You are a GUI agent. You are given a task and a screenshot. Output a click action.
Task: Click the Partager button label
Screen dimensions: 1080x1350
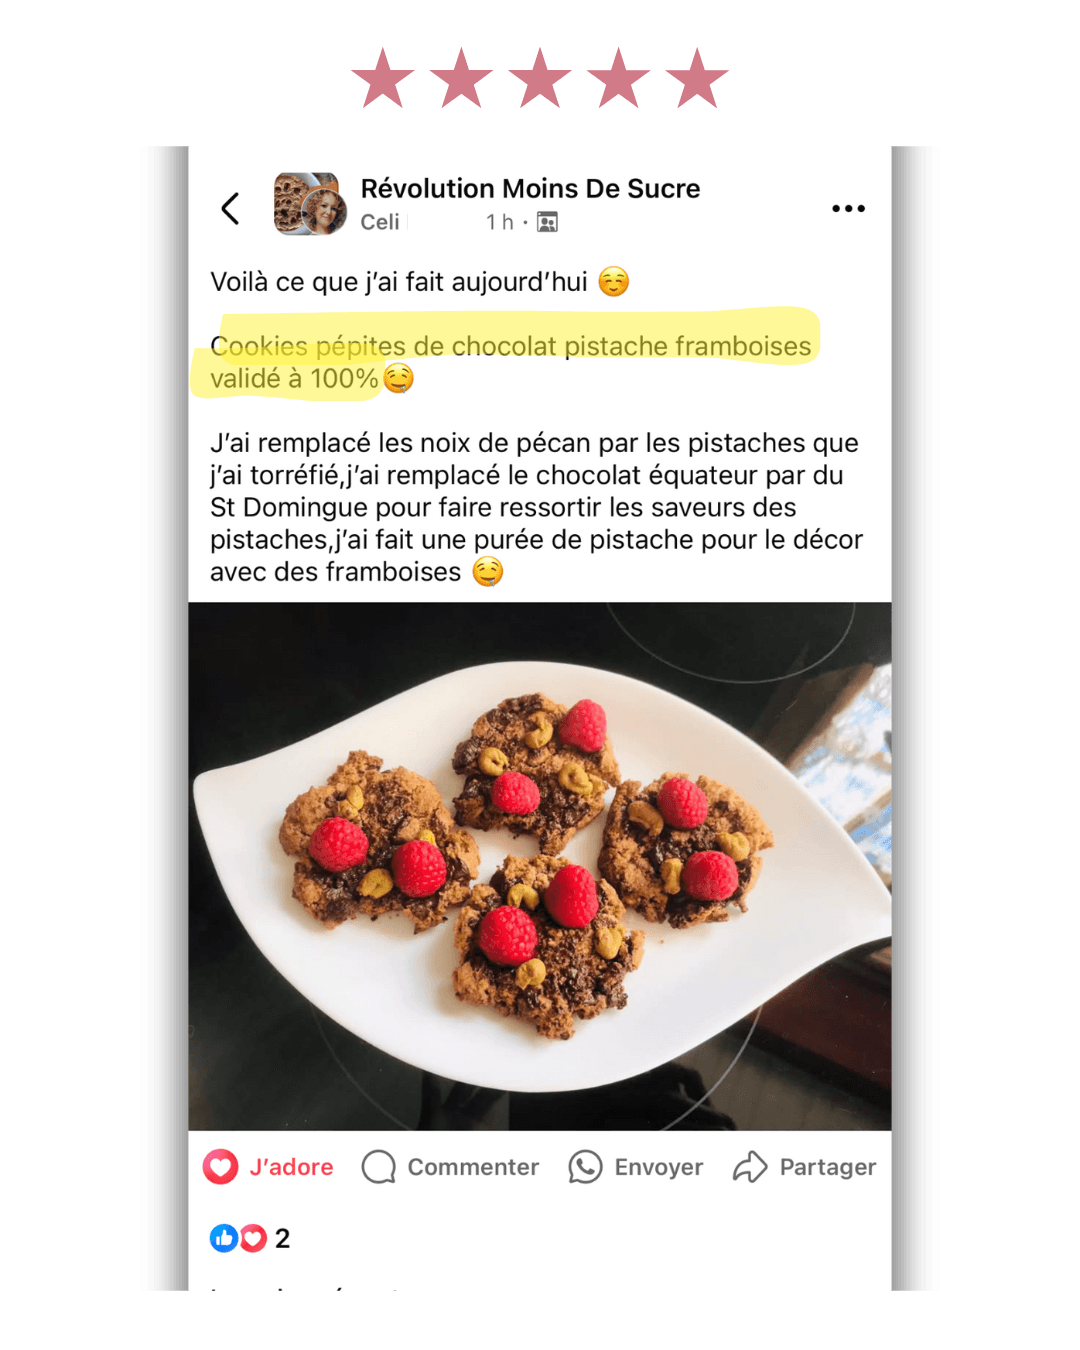(x=828, y=1167)
